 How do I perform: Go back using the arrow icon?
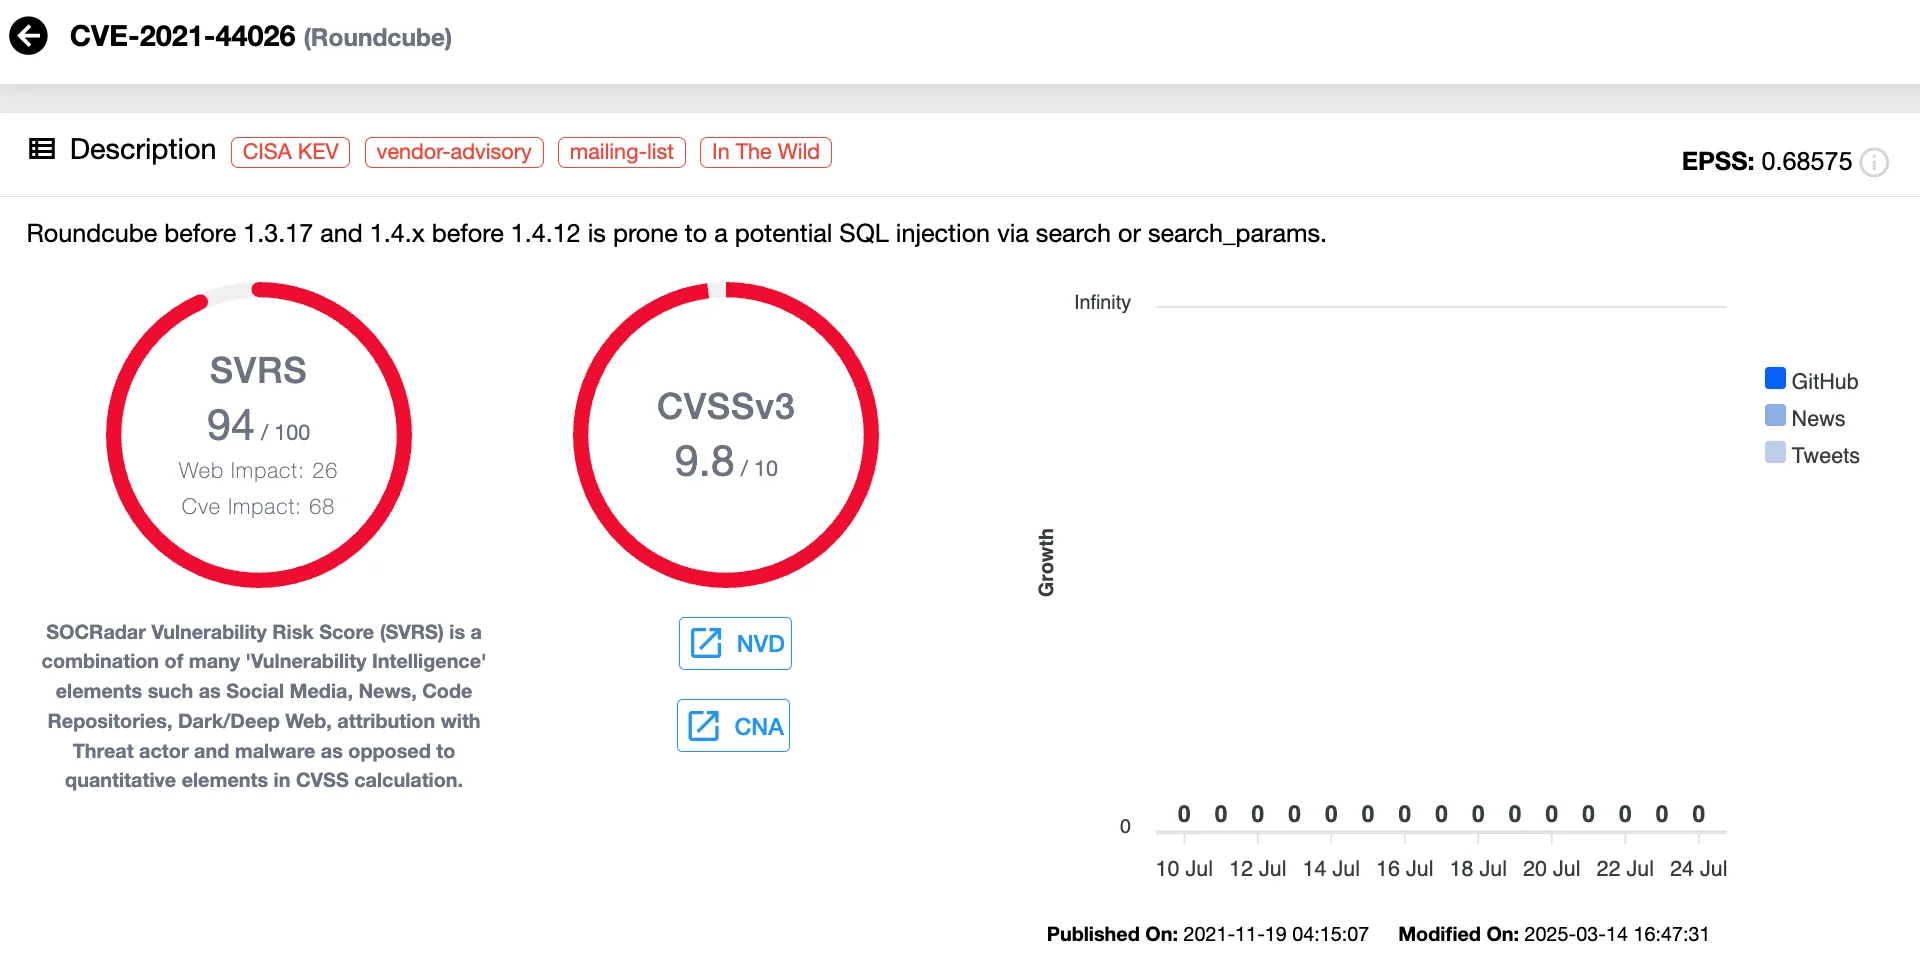(x=28, y=36)
